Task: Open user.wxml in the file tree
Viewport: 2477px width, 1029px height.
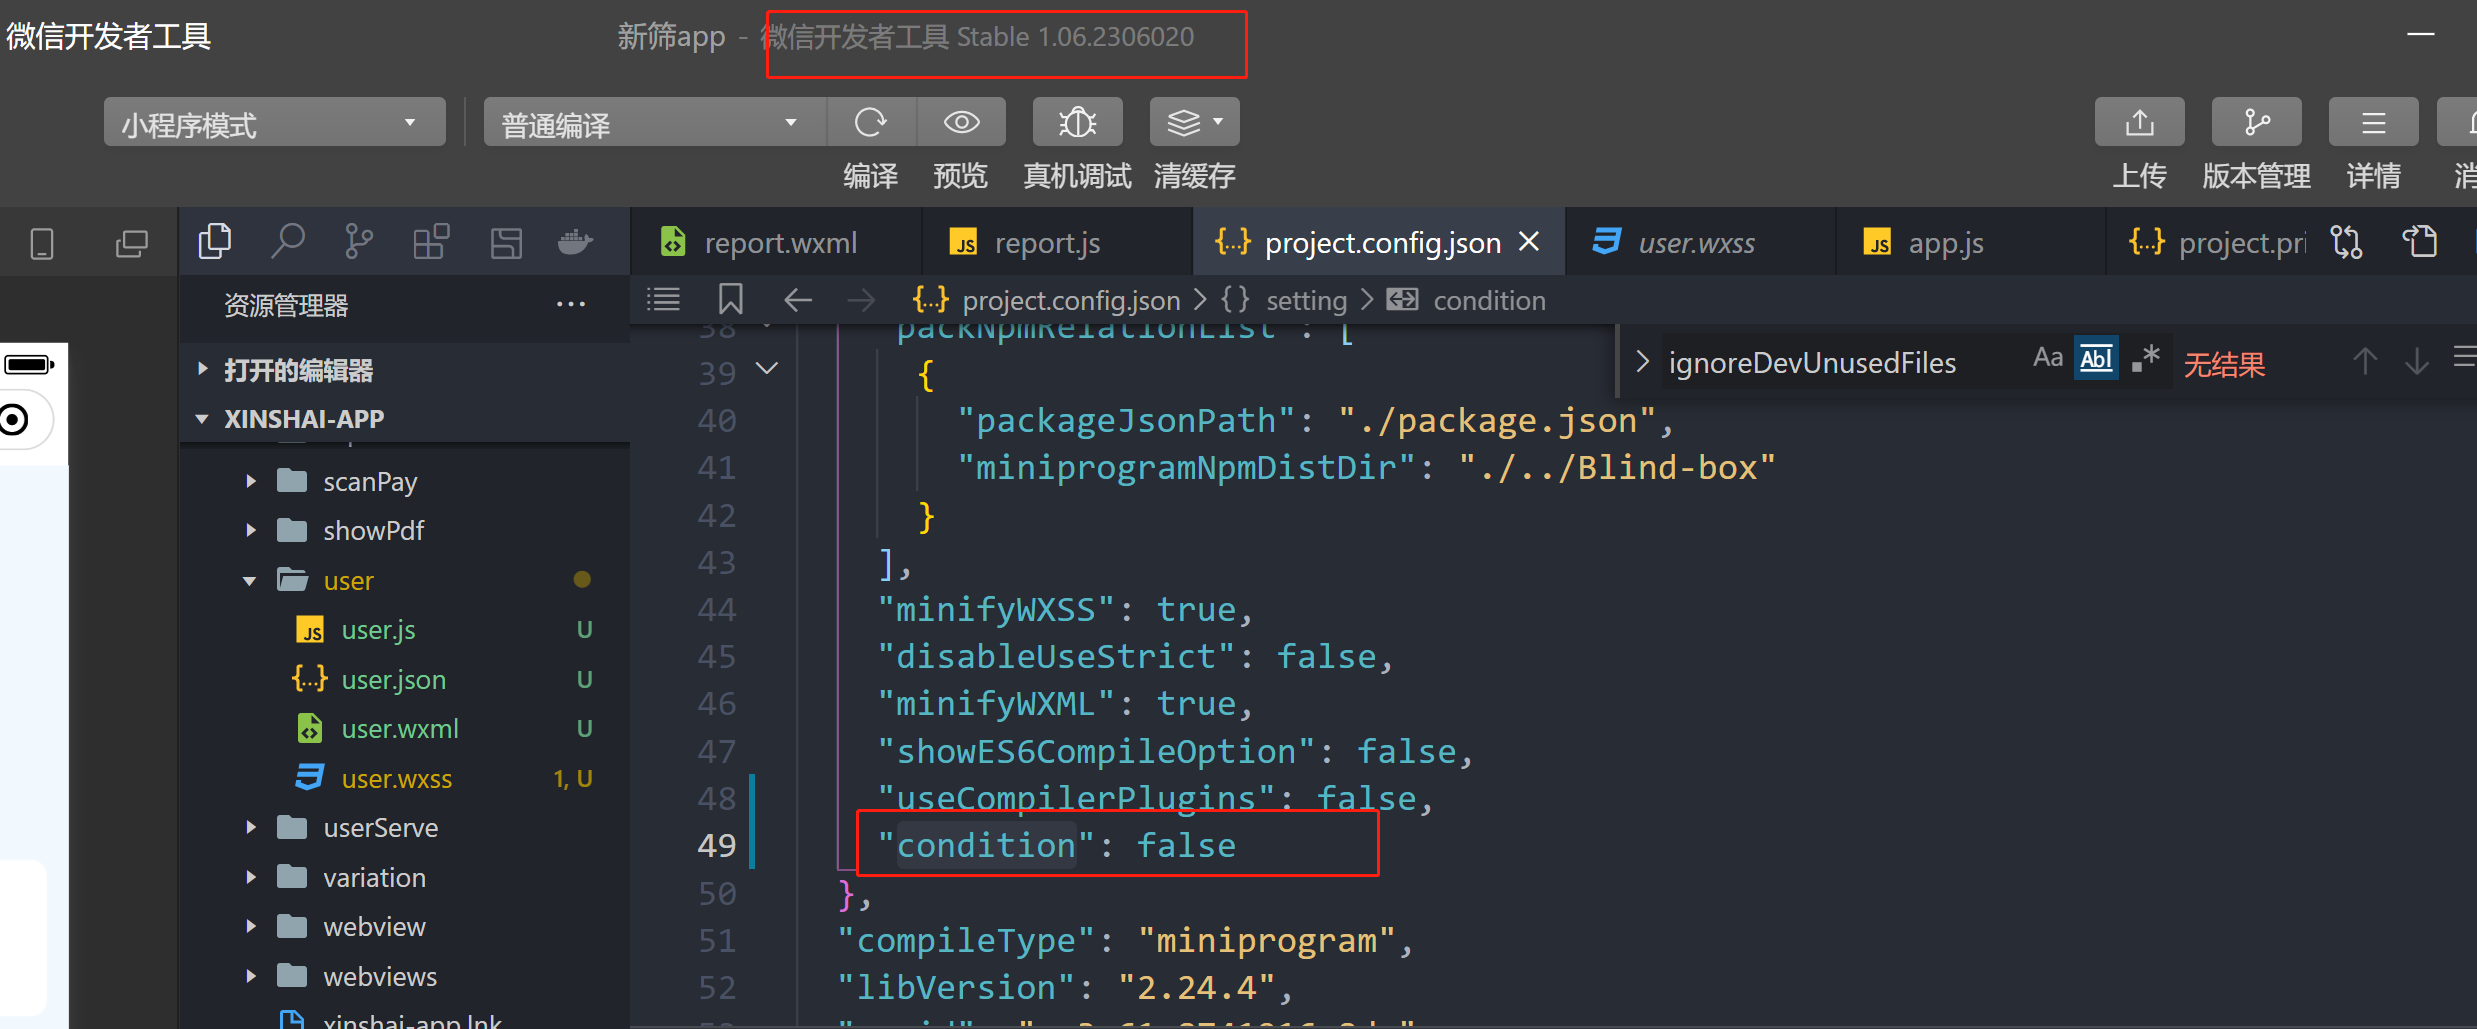Action: (400, 728)
